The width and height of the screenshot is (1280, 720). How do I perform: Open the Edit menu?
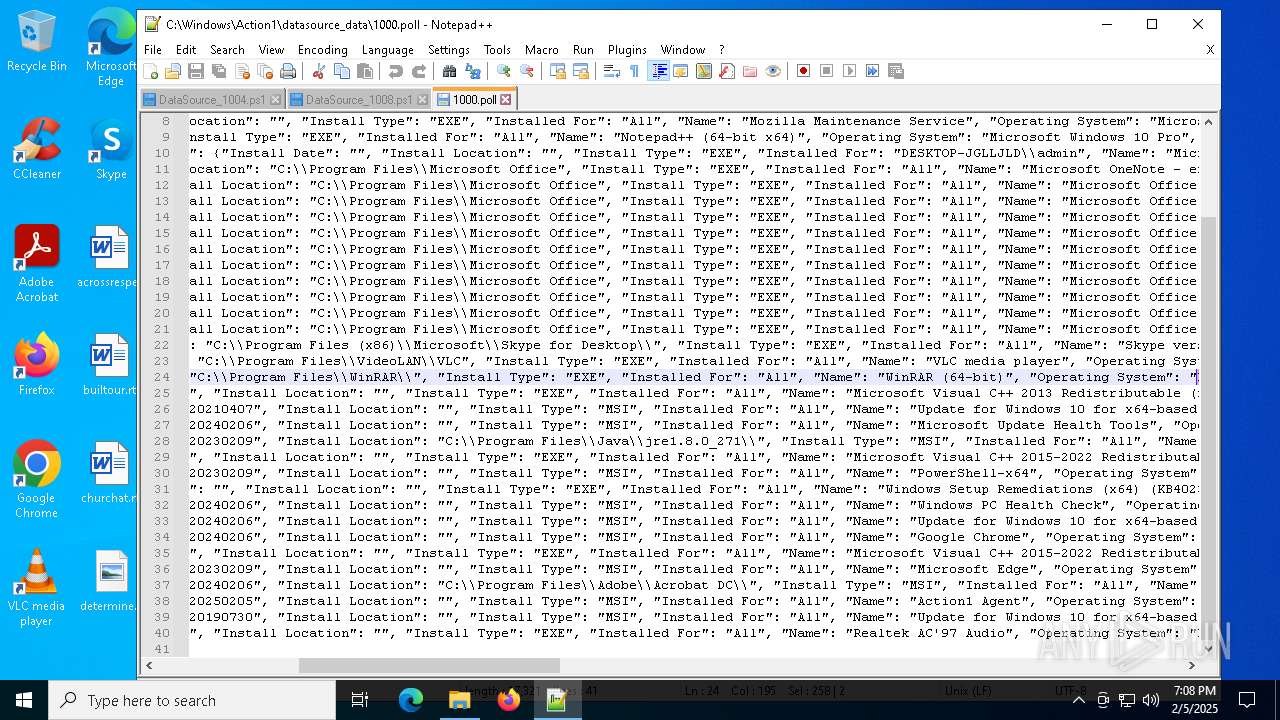[x=186, y=49]
